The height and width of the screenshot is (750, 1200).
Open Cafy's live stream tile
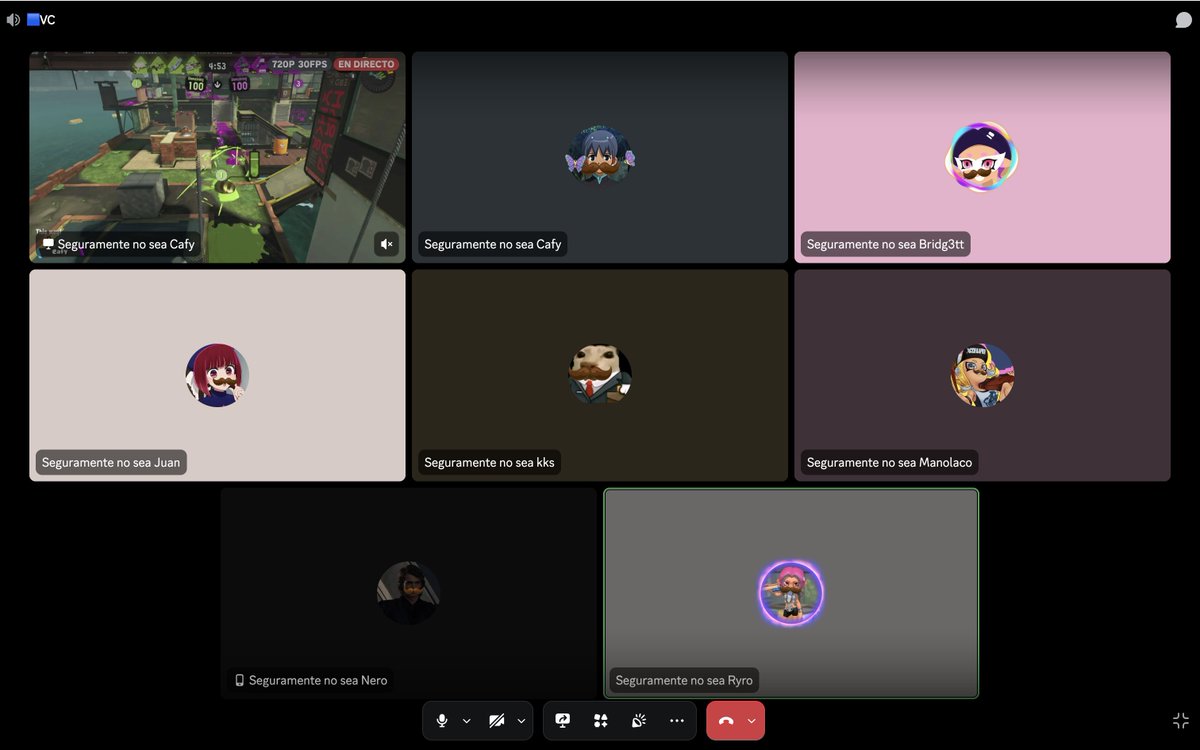(x=217, y=157)
